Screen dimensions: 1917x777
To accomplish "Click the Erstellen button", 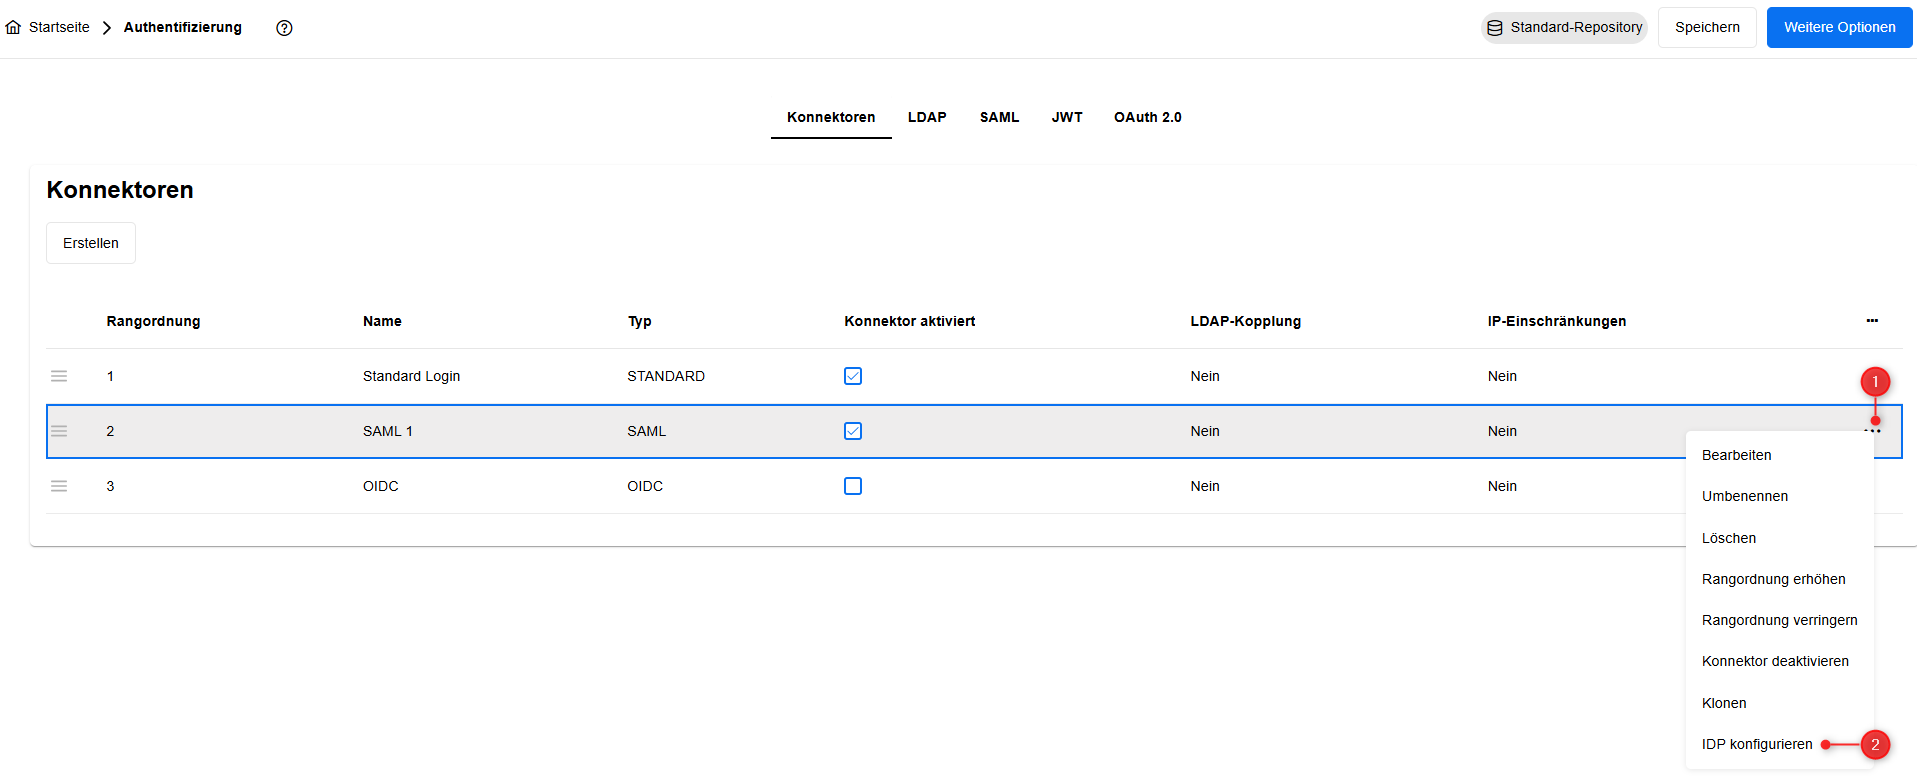I will point(91,243).
